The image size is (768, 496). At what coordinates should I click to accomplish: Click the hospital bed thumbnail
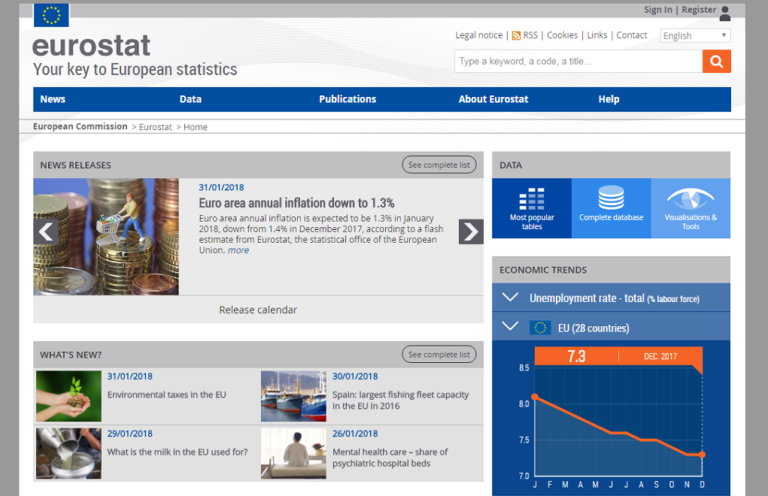(293, 453)
